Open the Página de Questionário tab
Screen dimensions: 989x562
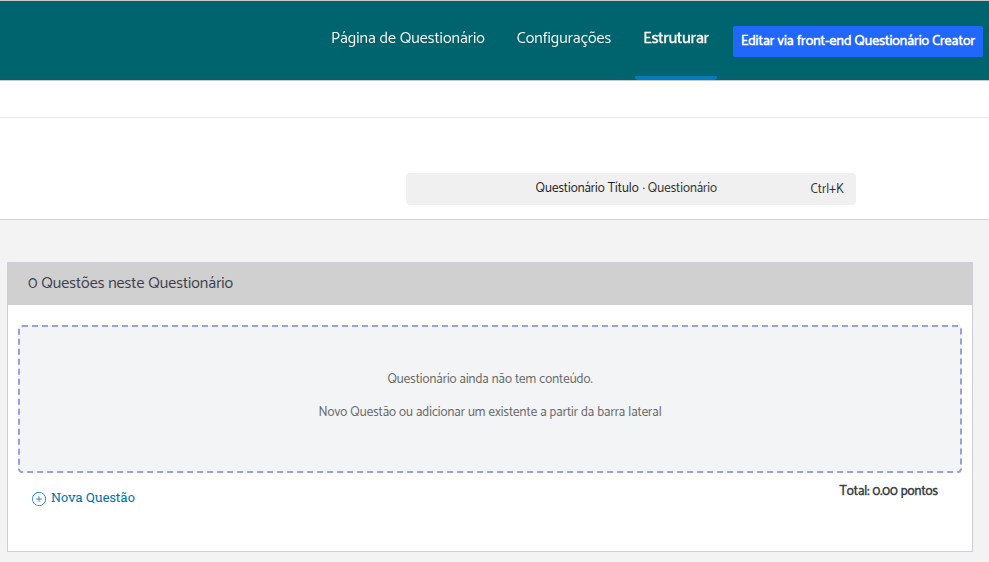(407, 38)
